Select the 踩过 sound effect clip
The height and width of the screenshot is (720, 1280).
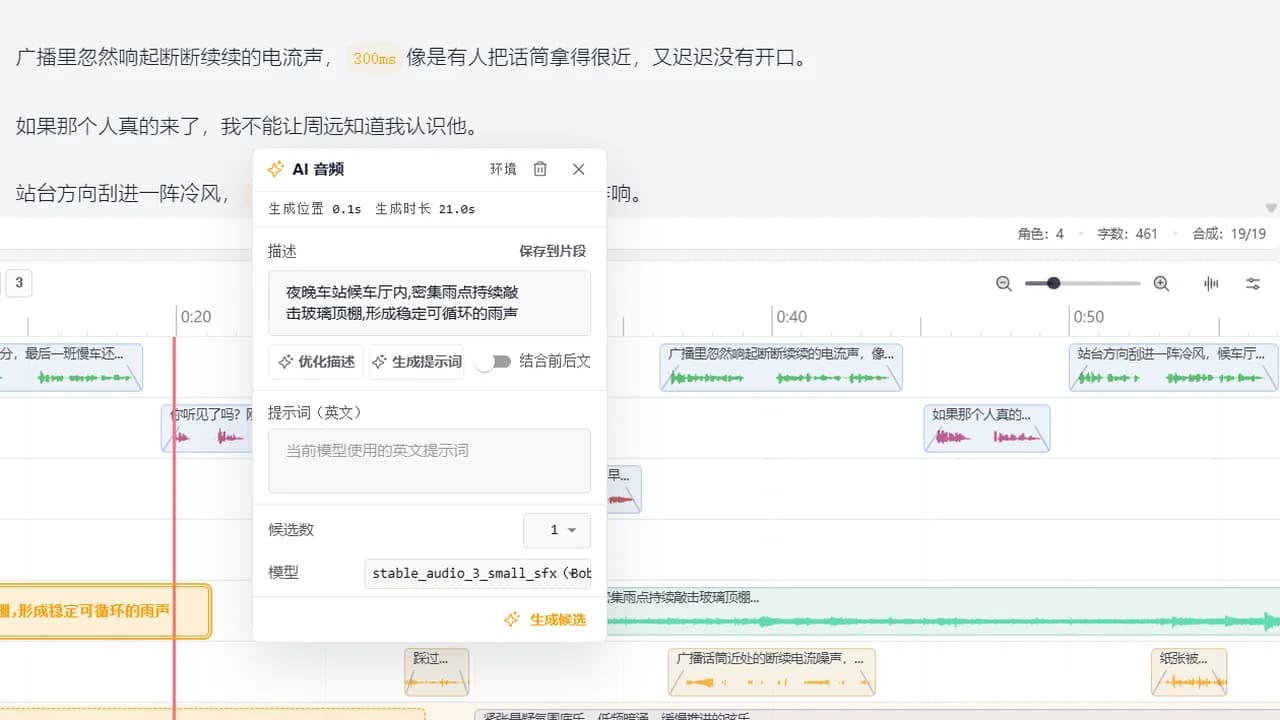(x=436, y=672)
